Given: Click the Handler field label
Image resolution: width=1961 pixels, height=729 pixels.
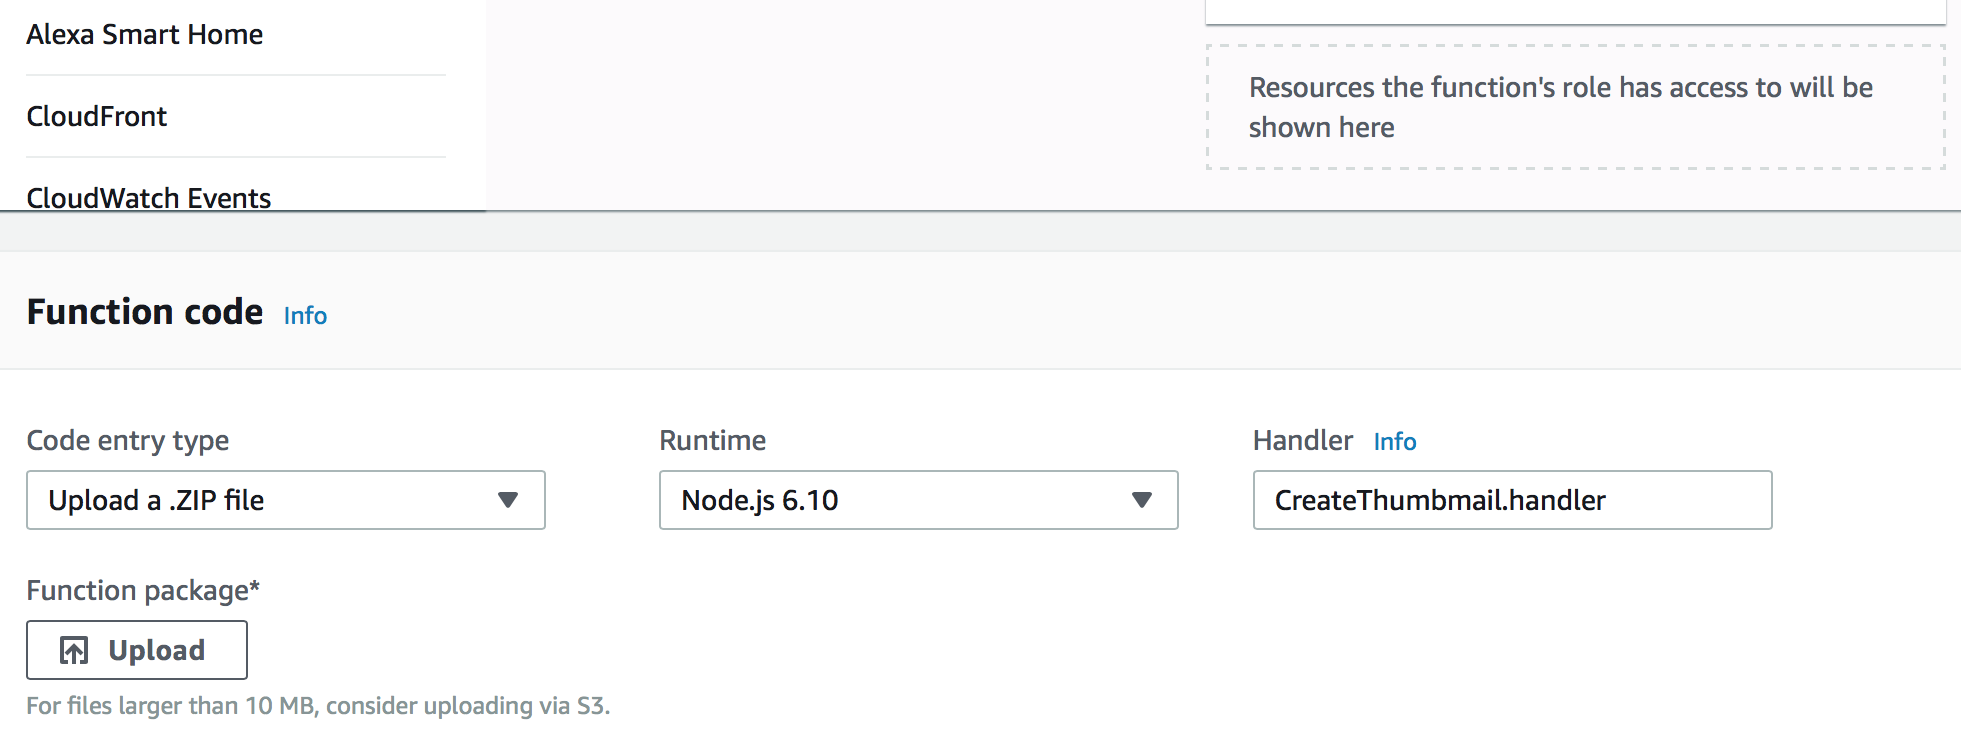Looking at the screenshot, I should pyautogui.click(x=1302, y=441).
